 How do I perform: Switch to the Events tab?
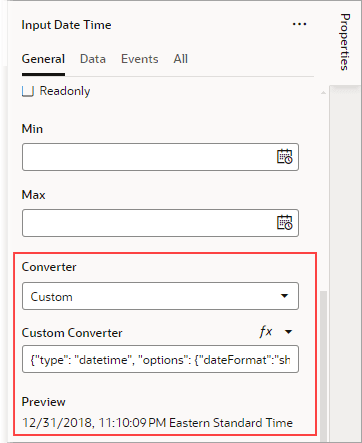[140, 59]
